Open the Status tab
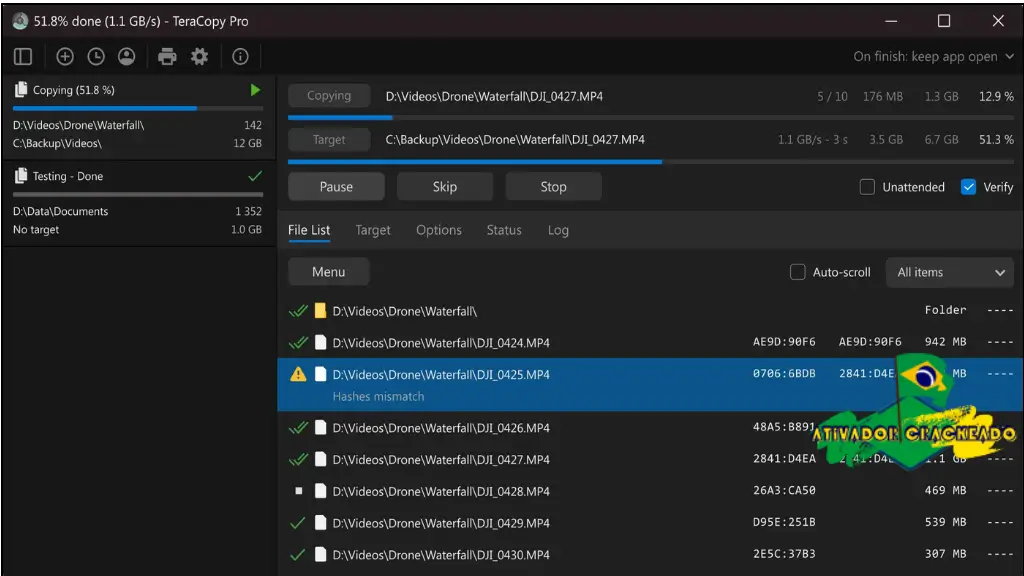 [504, 230]
